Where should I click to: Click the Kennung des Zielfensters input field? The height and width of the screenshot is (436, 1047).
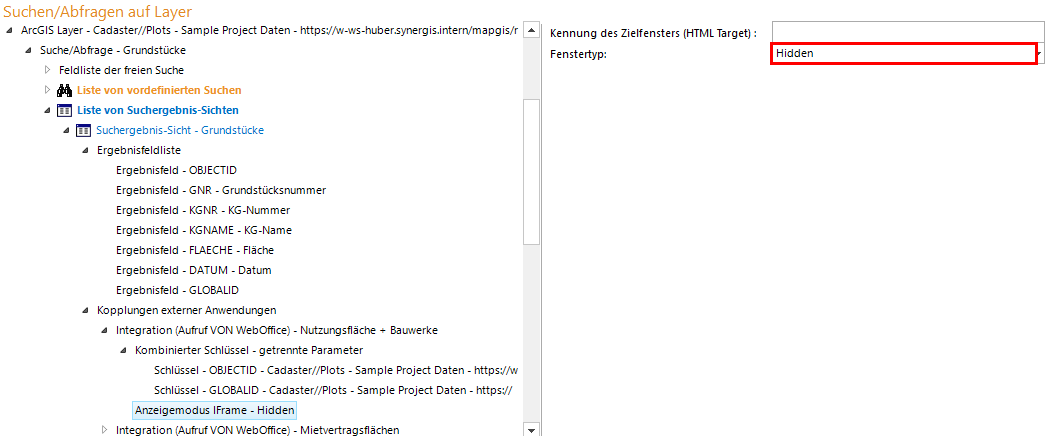pyautogui.click(x=907, y=33)
